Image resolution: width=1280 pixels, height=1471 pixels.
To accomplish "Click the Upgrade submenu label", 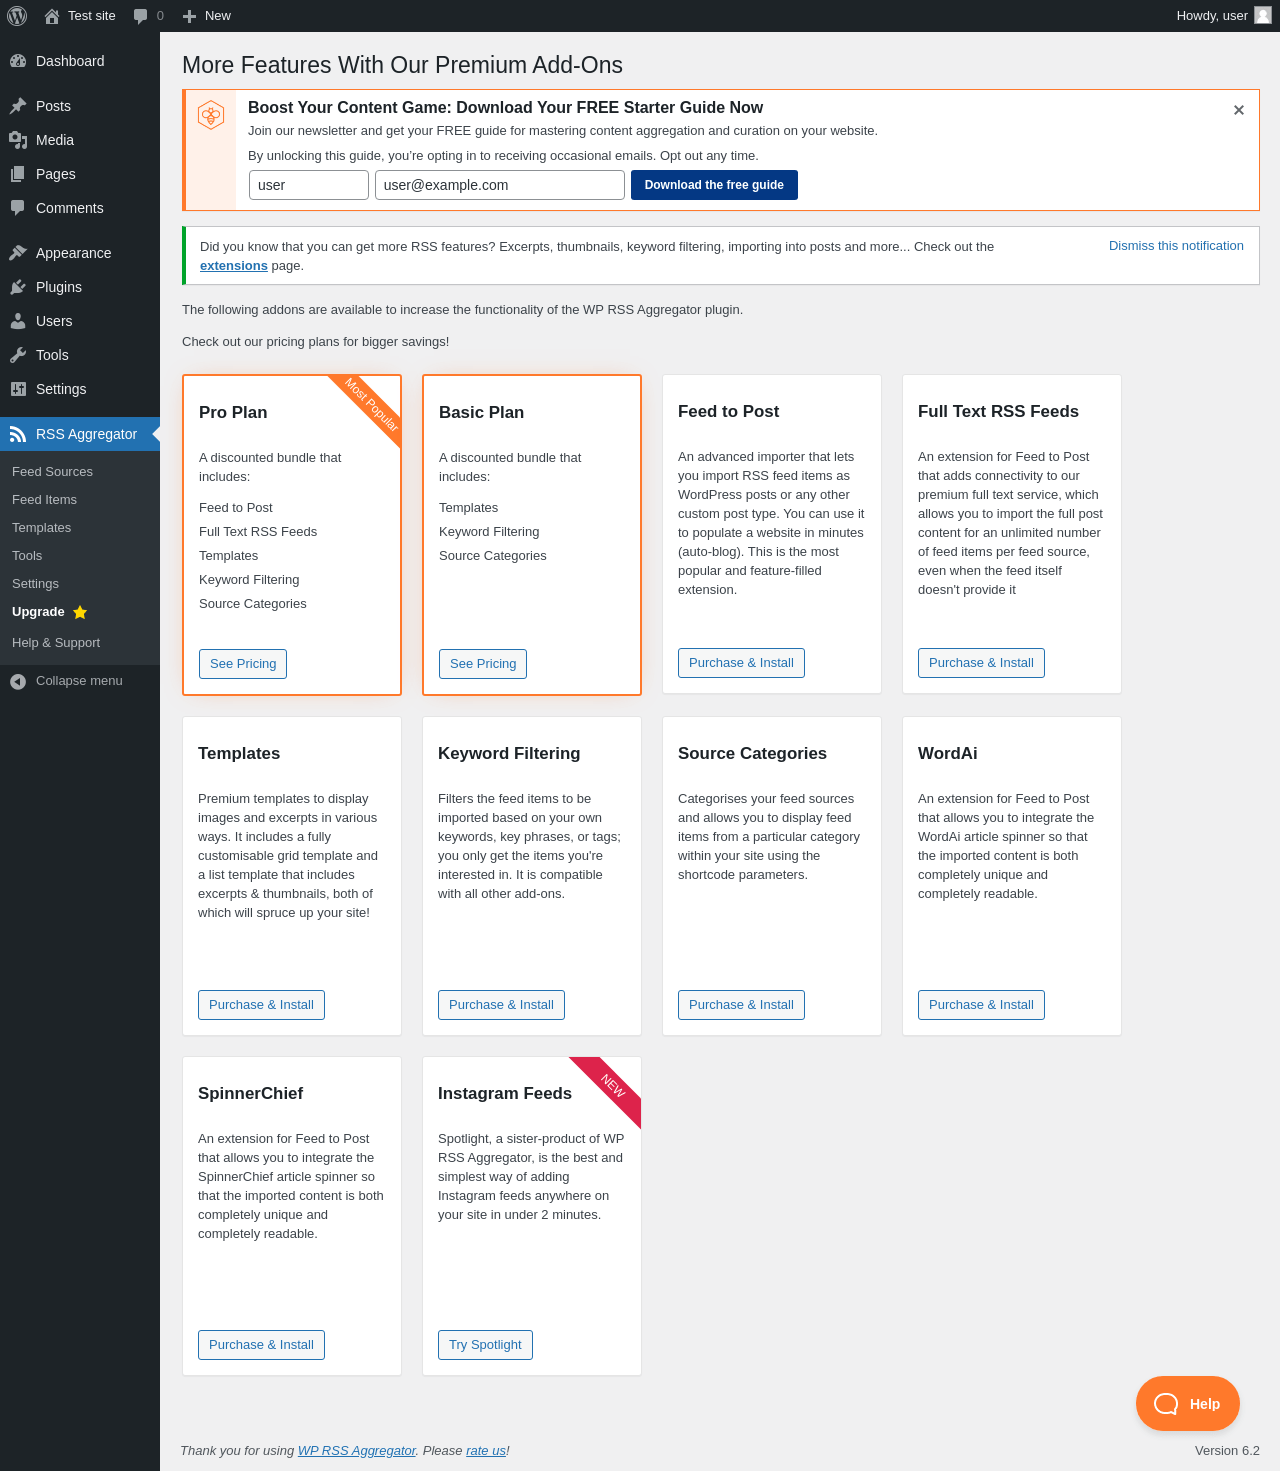I will pos(38,612).
